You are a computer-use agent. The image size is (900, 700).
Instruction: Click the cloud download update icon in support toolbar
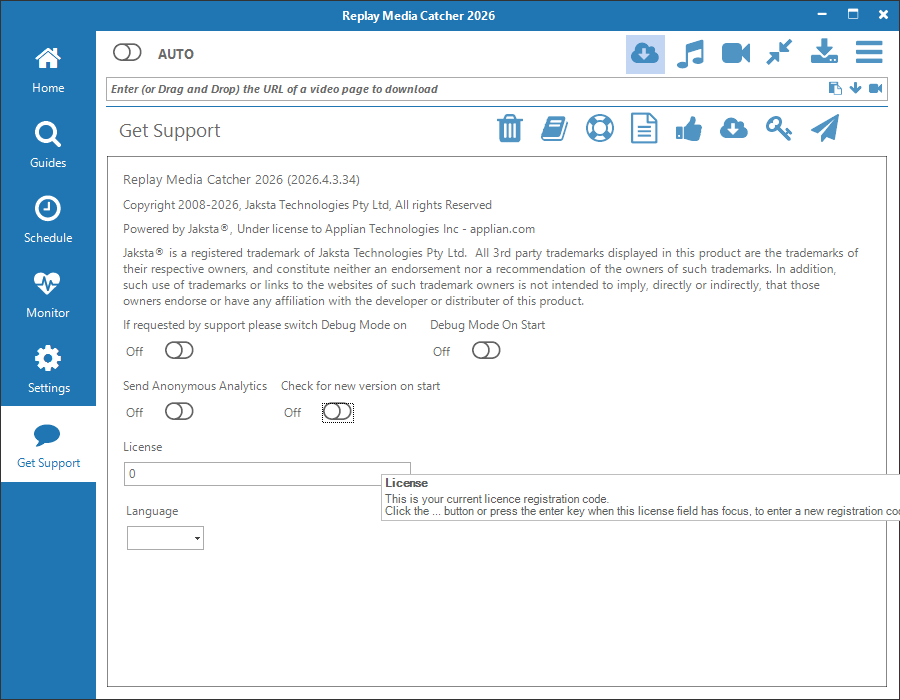[734, 129]
